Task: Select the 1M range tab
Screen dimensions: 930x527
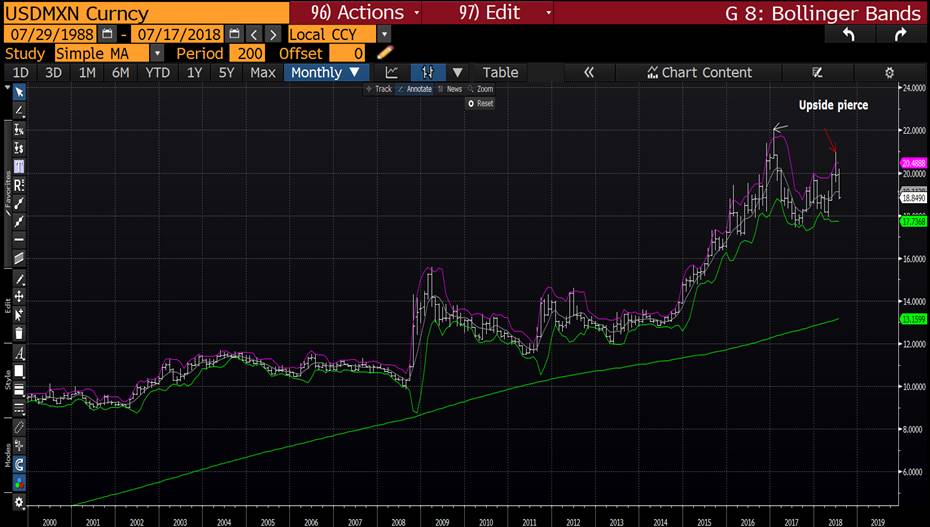Action: 87,72
